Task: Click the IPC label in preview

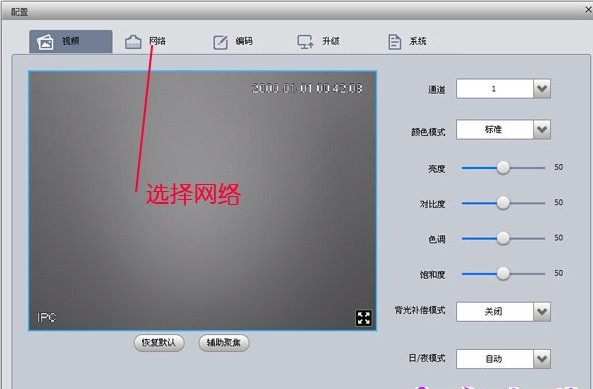Action: [47, 318]
